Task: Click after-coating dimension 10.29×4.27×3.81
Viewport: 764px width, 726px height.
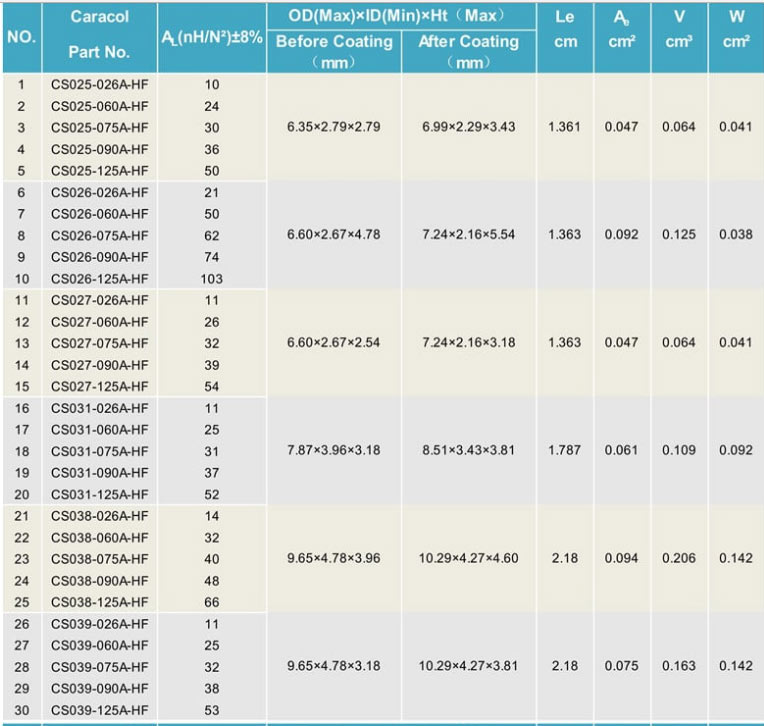Action: 469,666
